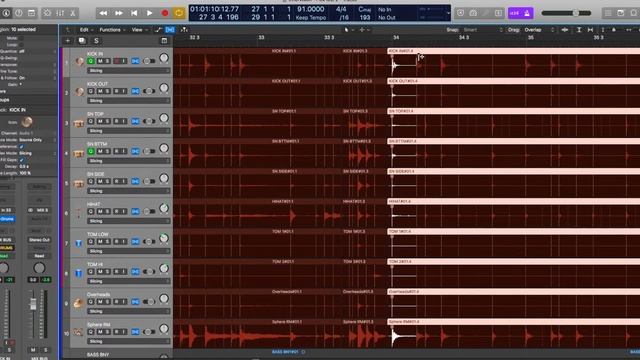Toggle the yellow Cycle mode button

179,13
